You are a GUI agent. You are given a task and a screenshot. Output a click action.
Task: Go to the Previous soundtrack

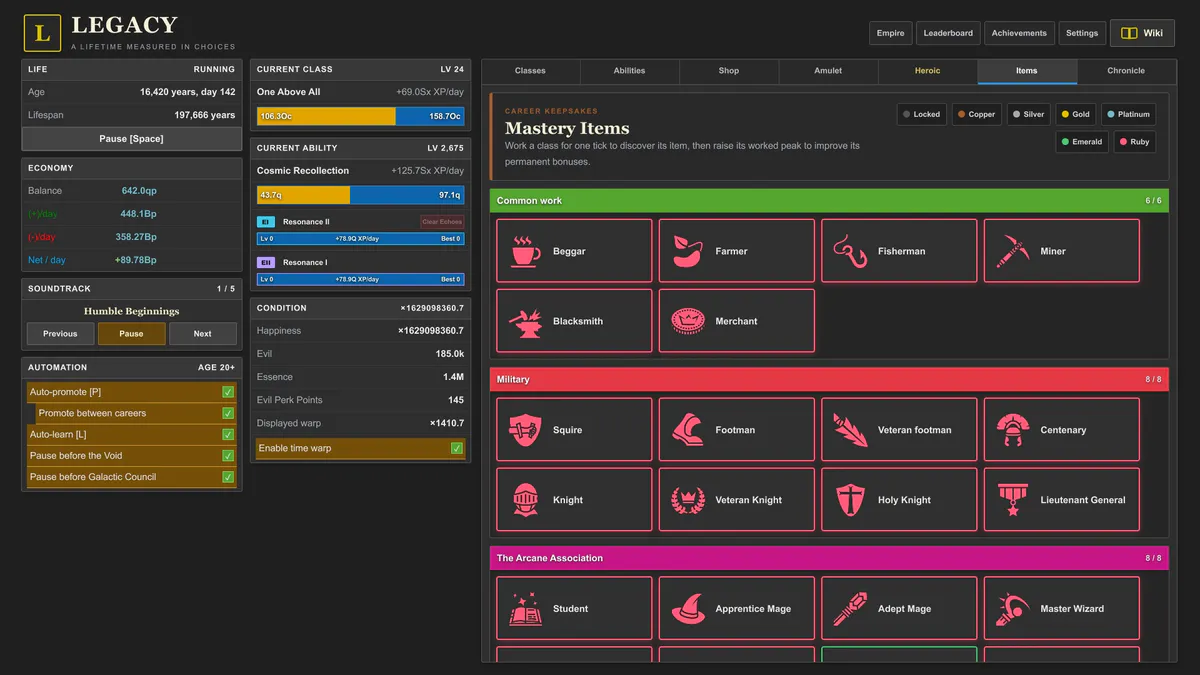[60, 334]
